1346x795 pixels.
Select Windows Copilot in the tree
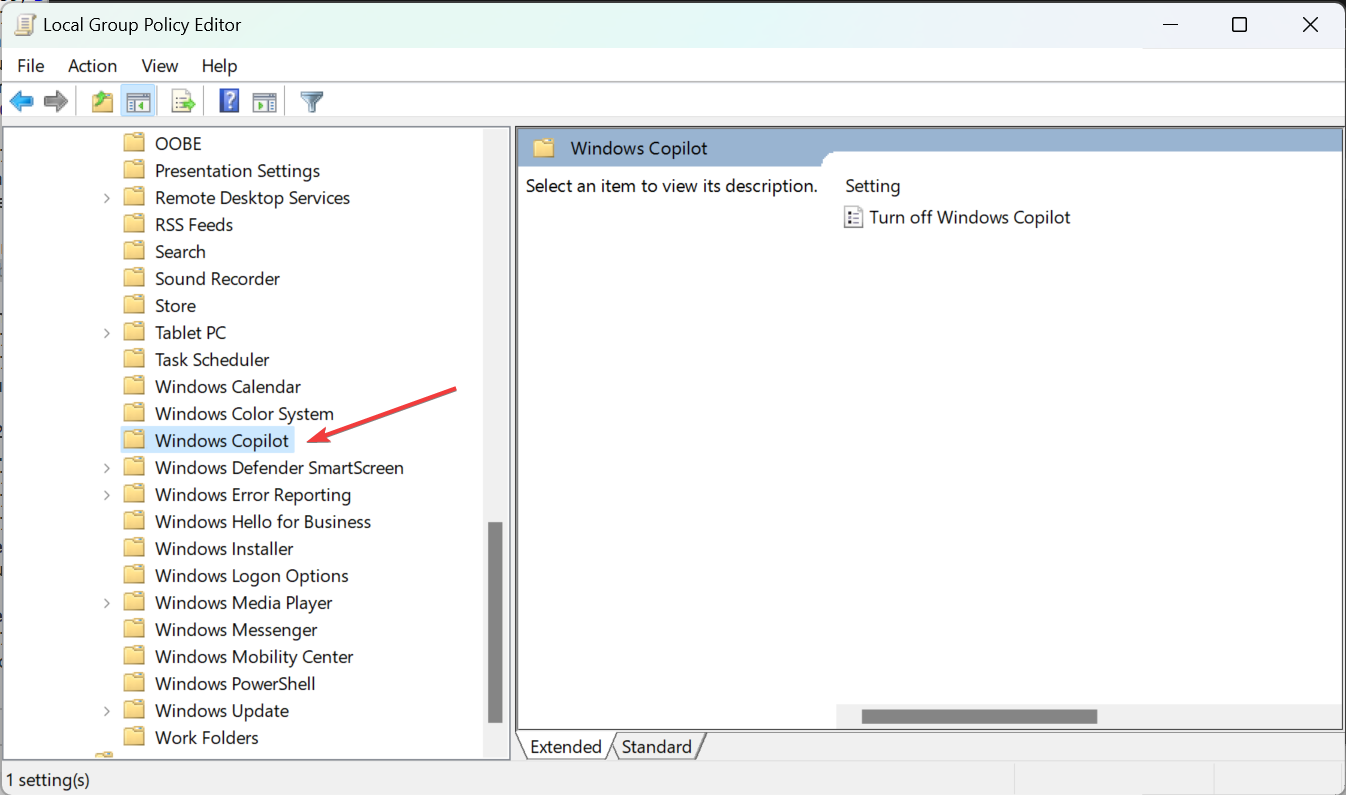coord(222,440)
